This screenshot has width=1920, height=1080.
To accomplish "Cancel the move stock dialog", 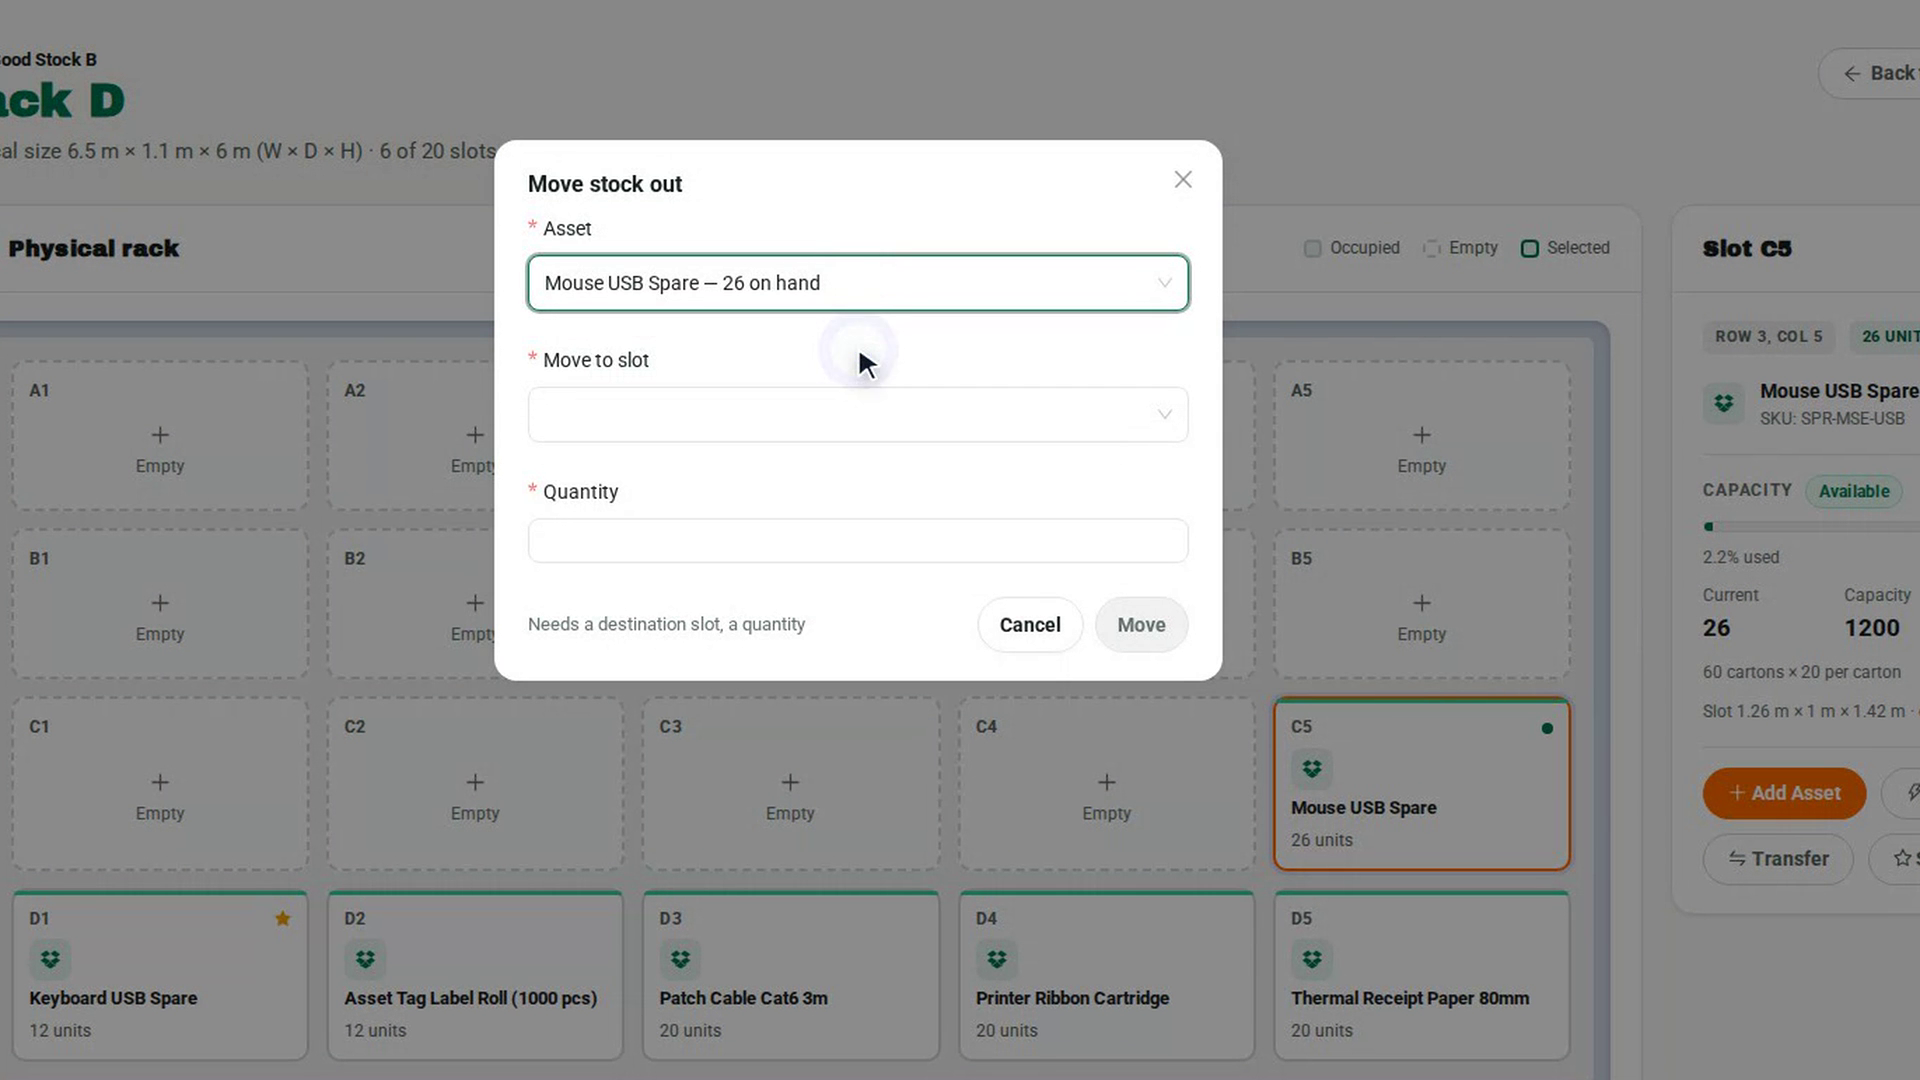I will pyautogui.click(x=1030, y=625).
